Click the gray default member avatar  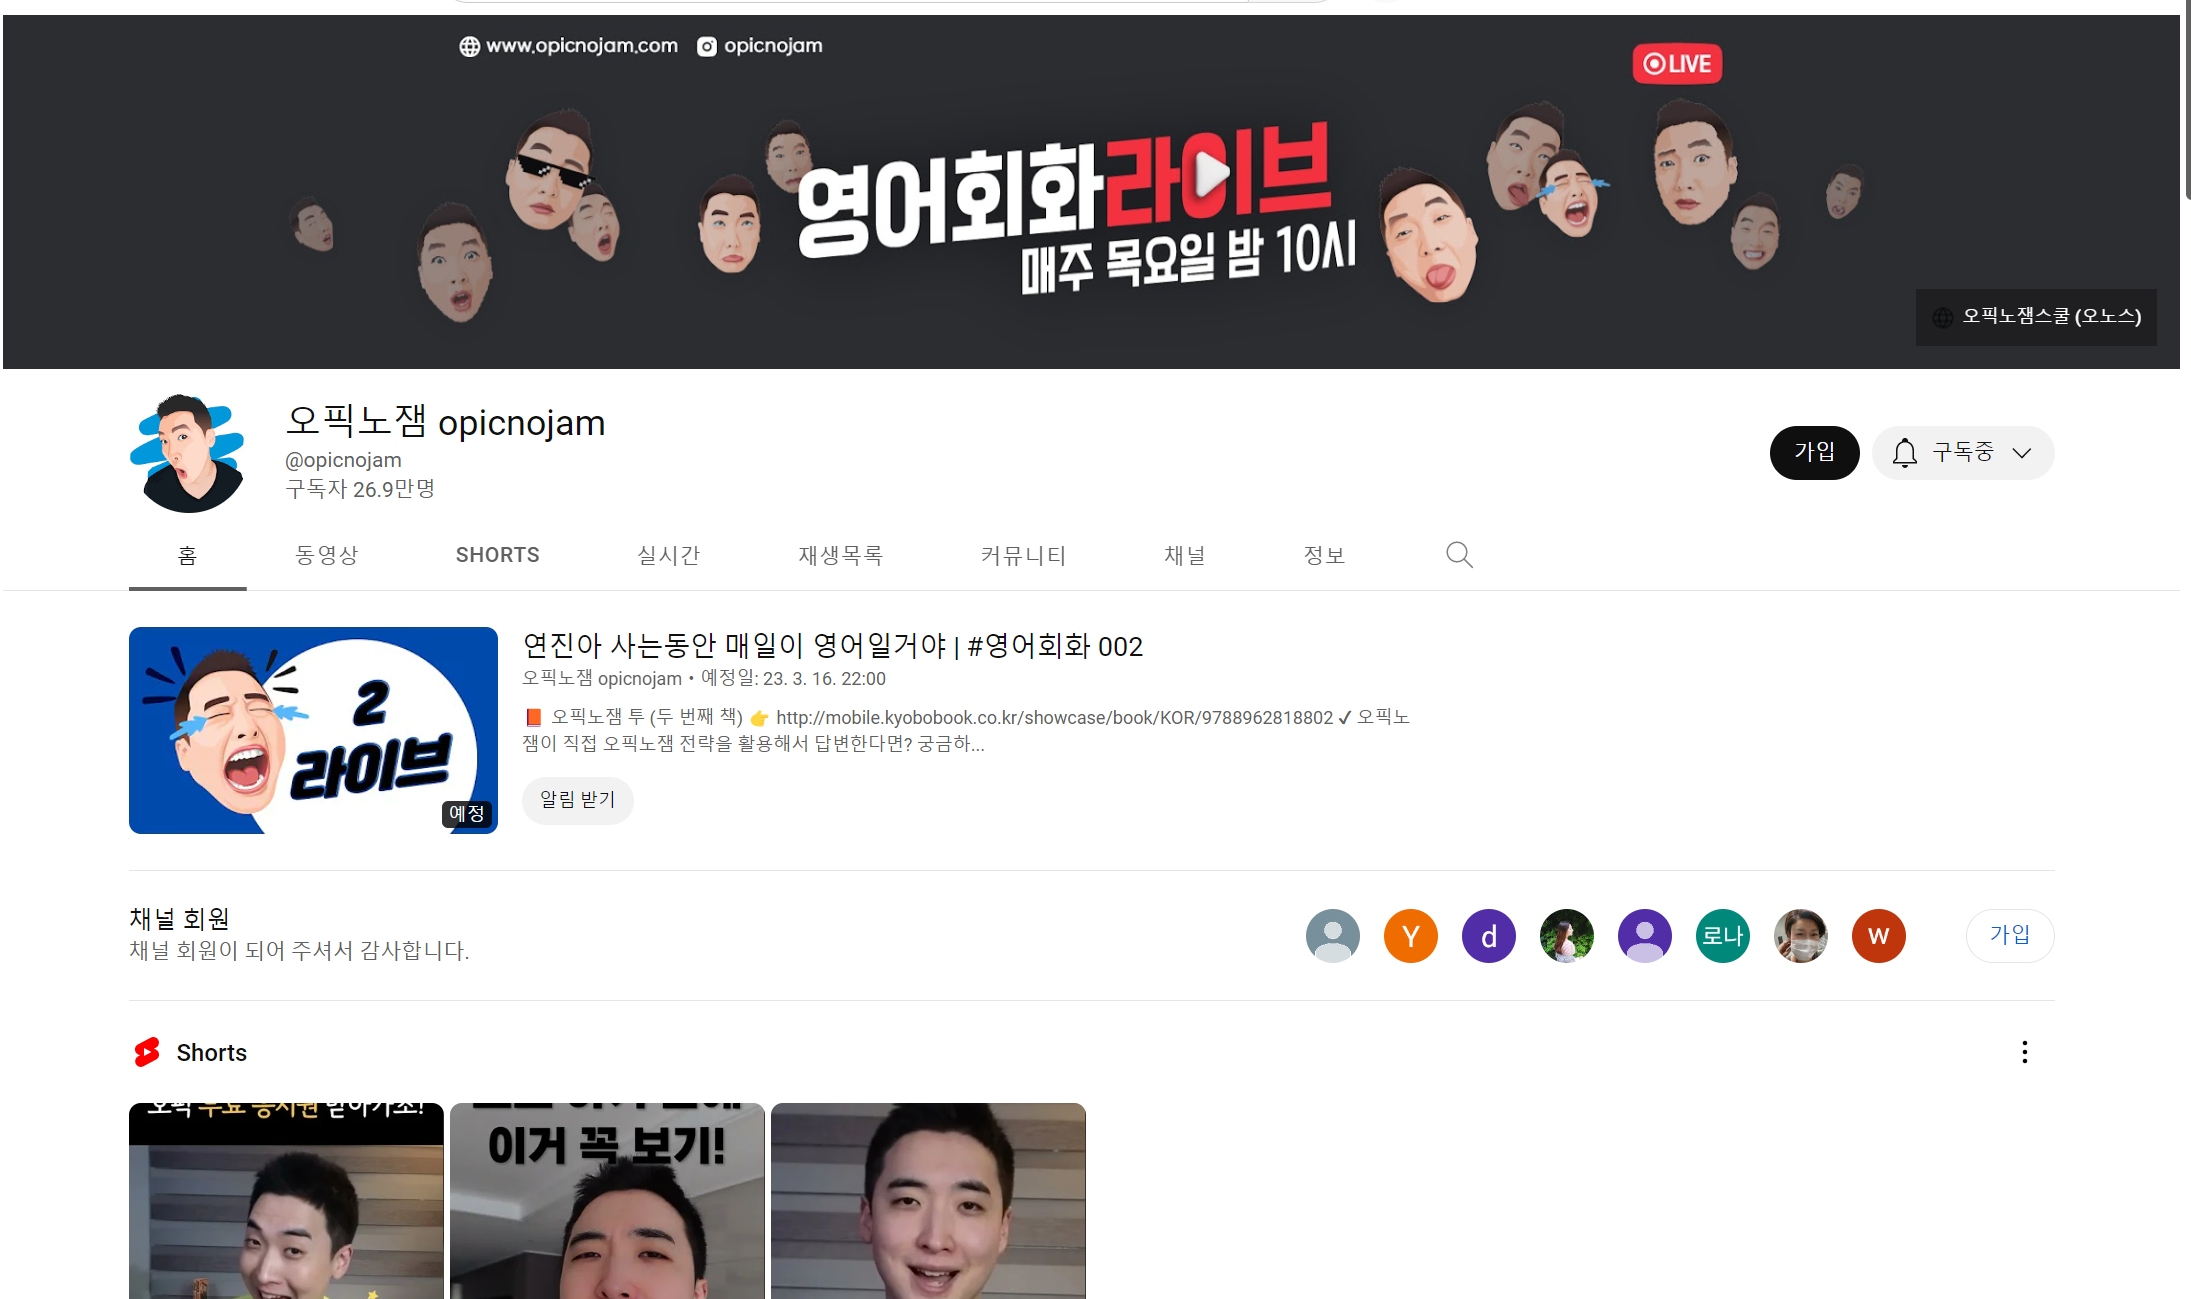pyautogui.click(x=1333, y=936)
